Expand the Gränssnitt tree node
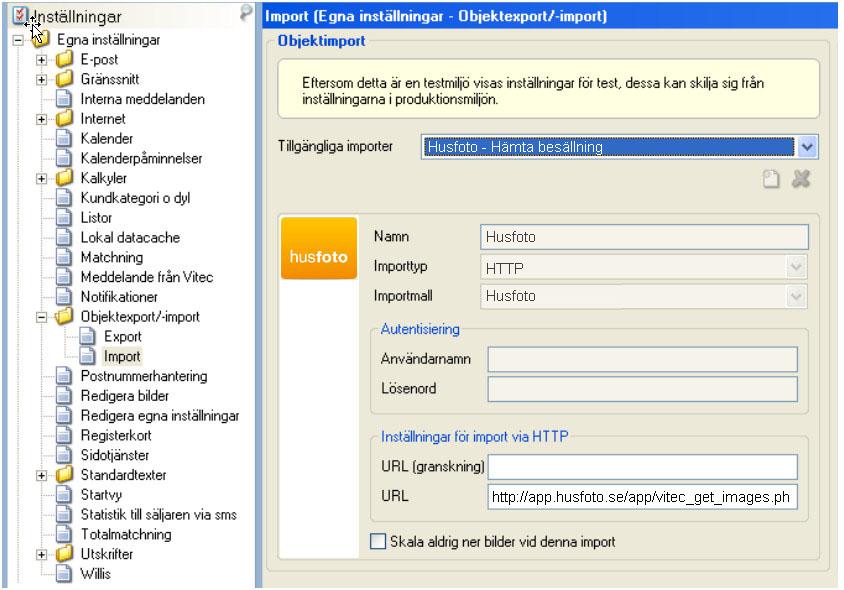This screenshot has height=590, width=844. pos(41,80)
